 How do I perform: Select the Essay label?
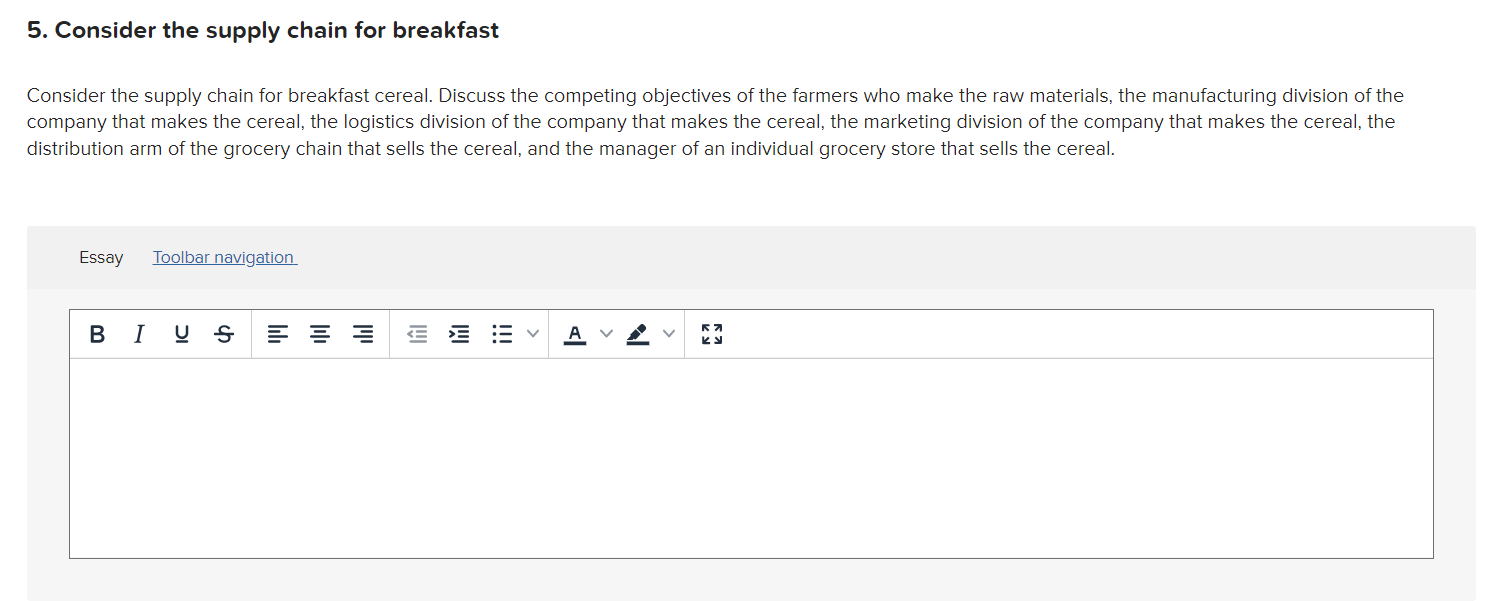point(101,257)
